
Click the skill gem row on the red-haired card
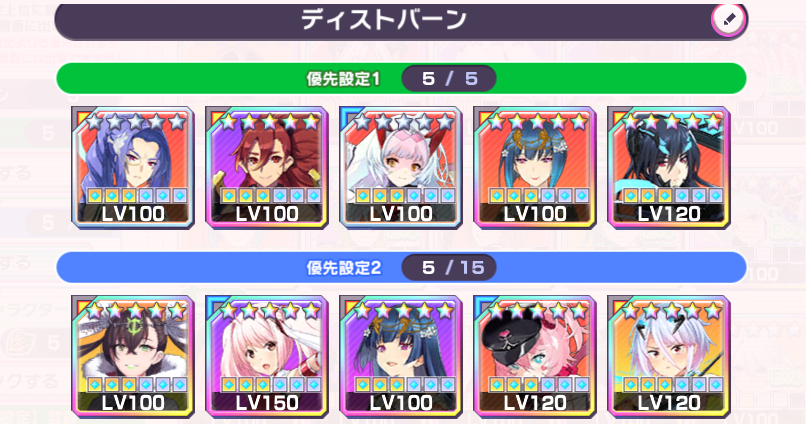[271, 195]
